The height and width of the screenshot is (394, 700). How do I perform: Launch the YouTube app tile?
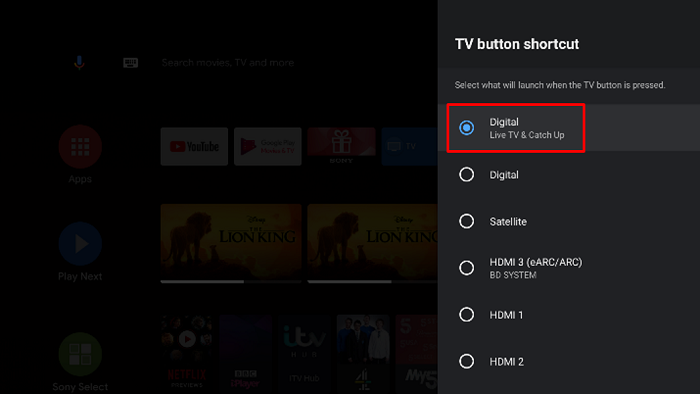[x=194, y=146]
